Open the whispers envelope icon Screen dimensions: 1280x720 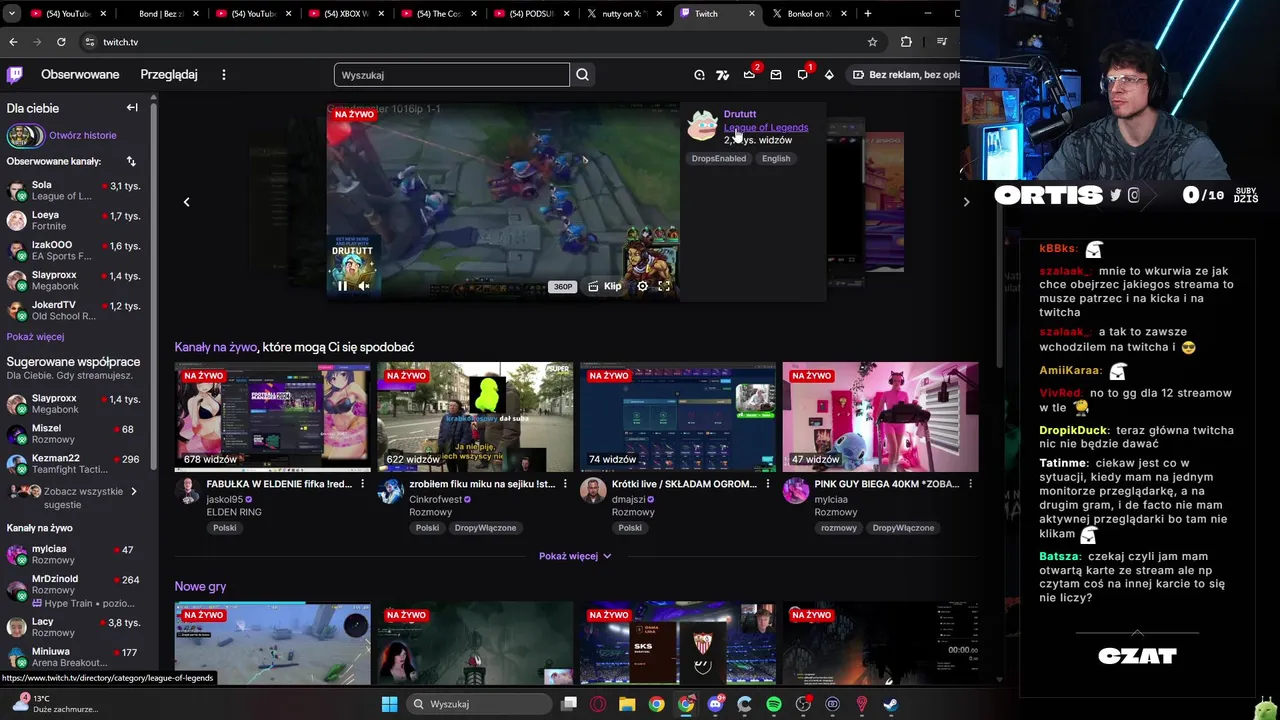click(x=776, y=75)
